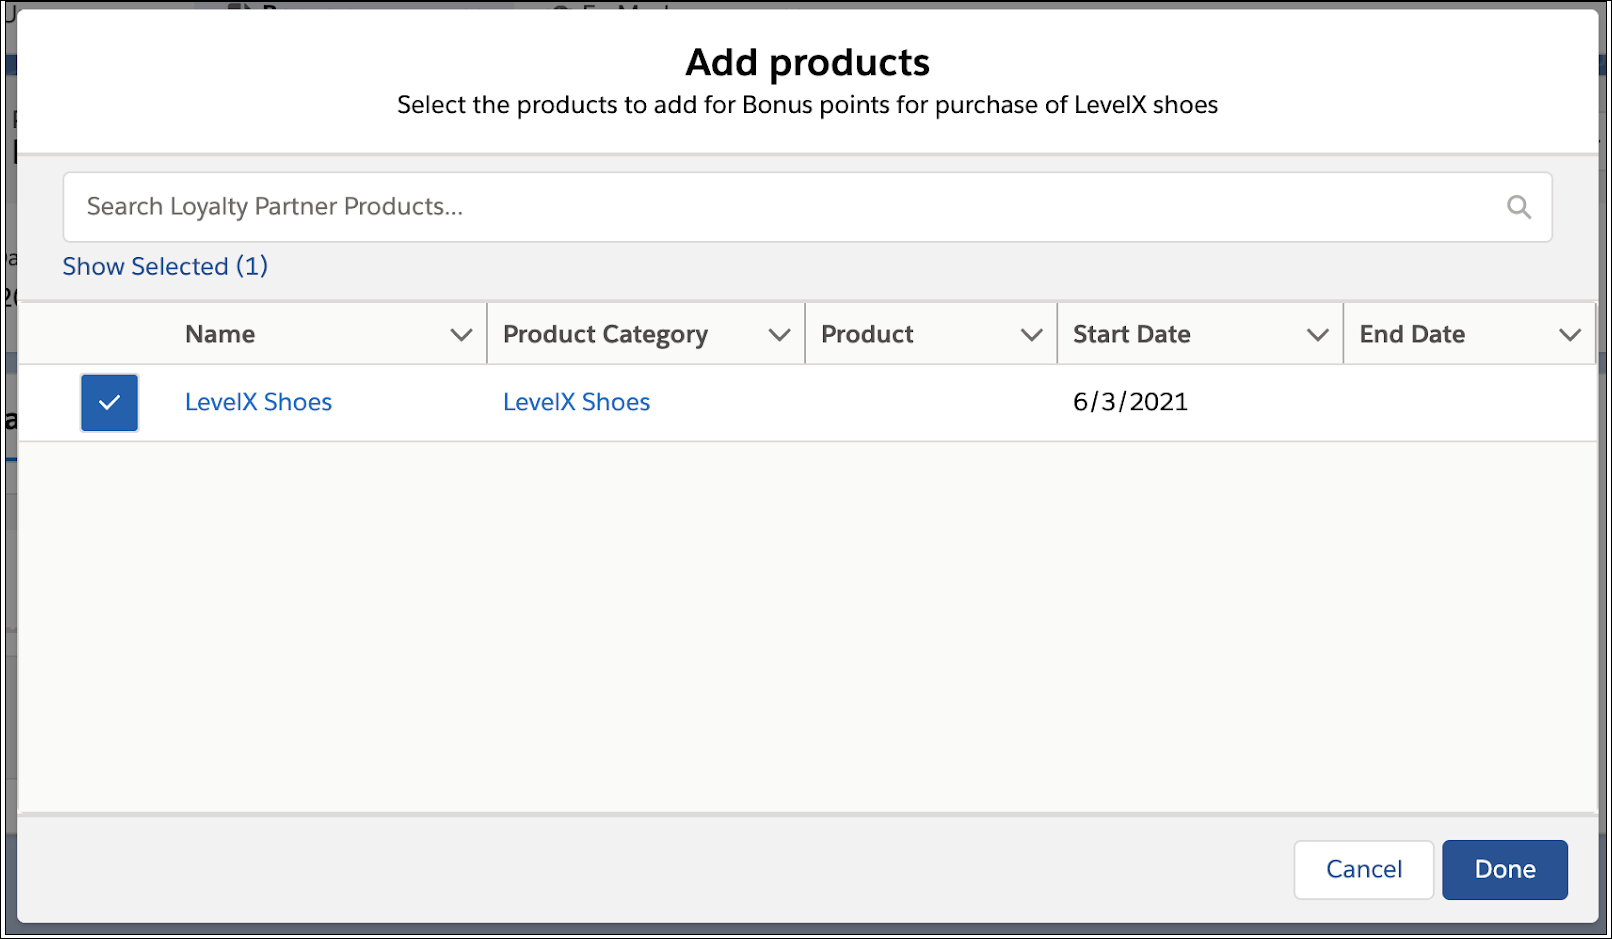Click the search magnifier icon
Viewport: 1612px width, 939px height.
(x=1519, y=207)
